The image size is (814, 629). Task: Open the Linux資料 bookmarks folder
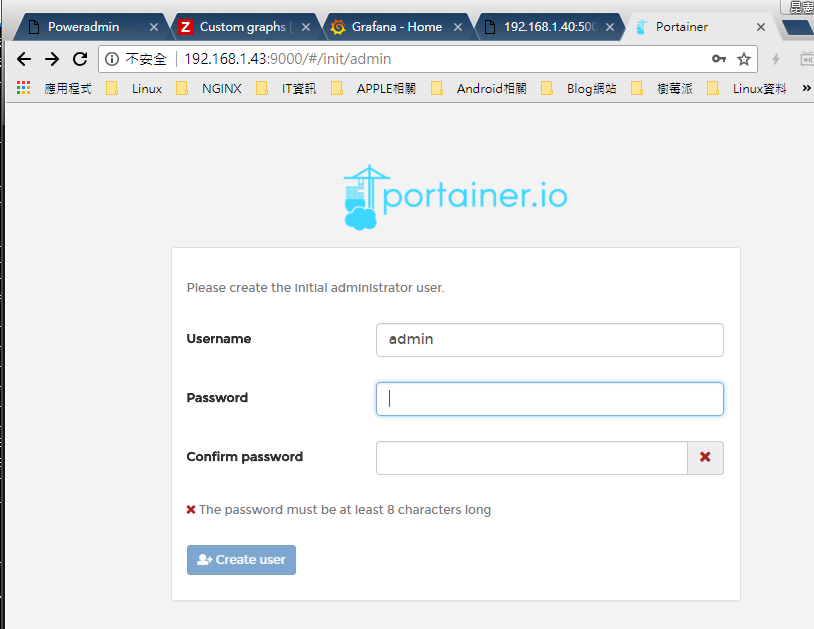(x=747, y=89)
